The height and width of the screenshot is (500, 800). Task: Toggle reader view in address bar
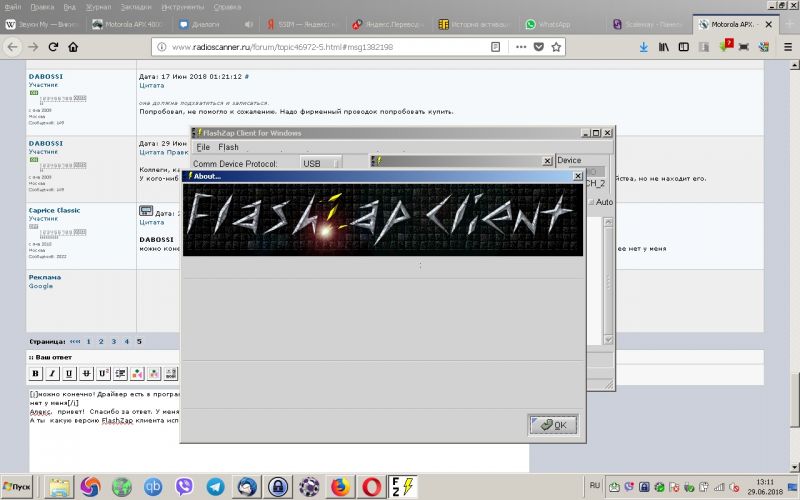(x=495, y=47)
